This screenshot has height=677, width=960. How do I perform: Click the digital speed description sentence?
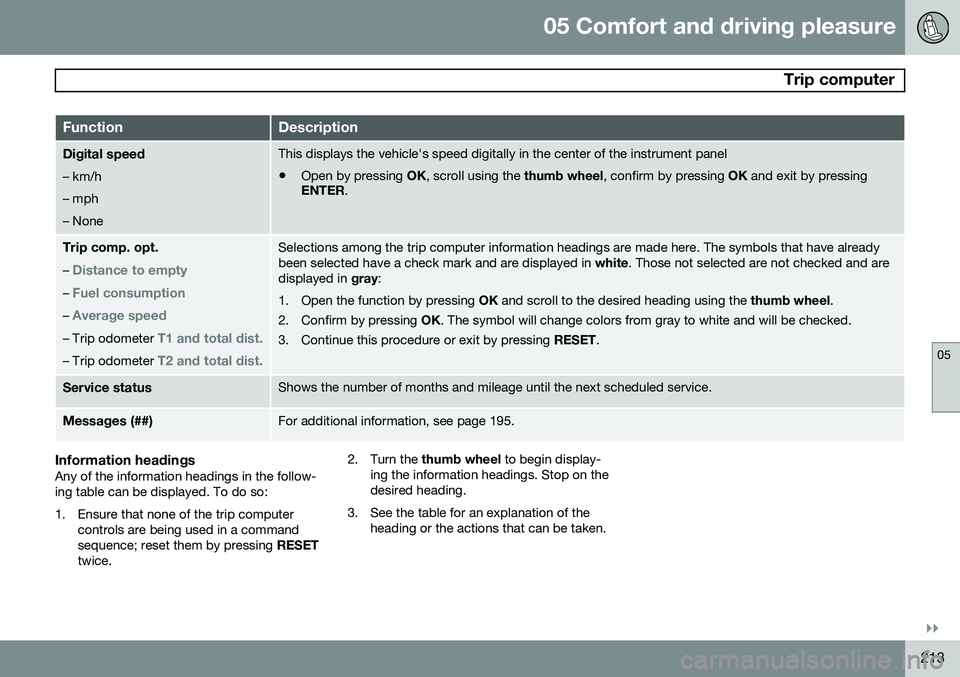click(x=503, y=154)
